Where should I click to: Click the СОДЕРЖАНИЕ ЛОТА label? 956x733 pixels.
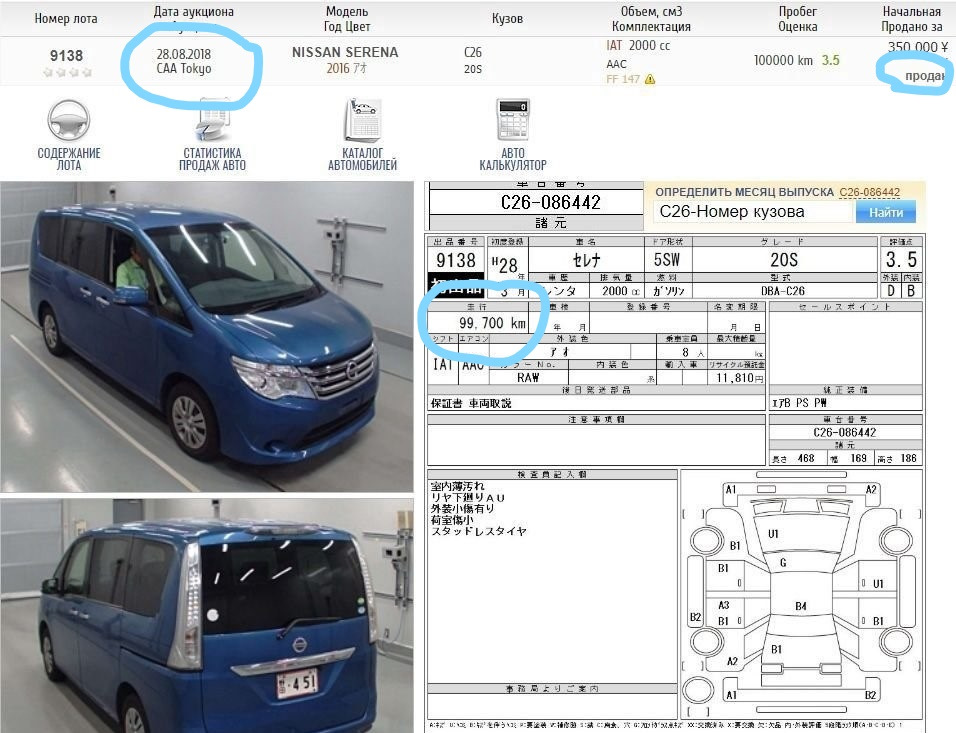tap(69, 159)
